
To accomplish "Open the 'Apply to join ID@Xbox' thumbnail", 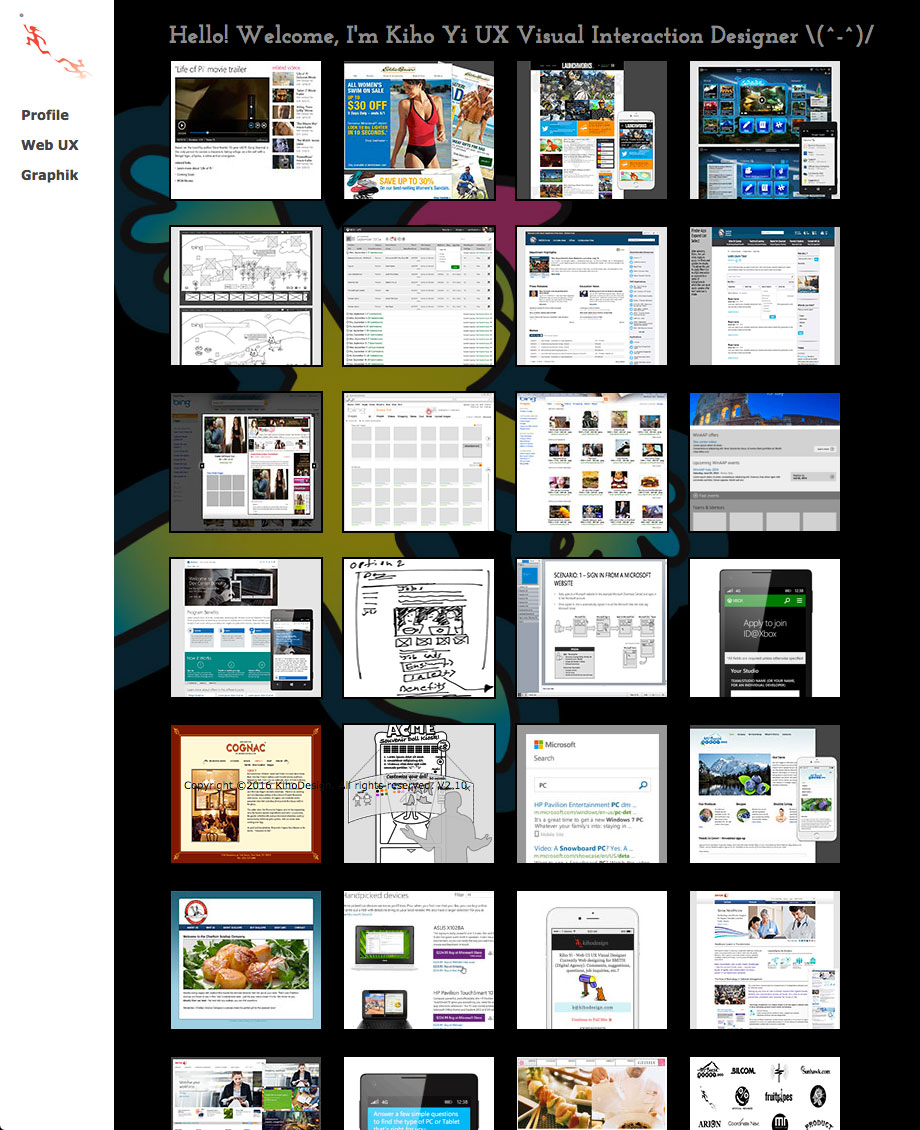I will tap(764, 628).
